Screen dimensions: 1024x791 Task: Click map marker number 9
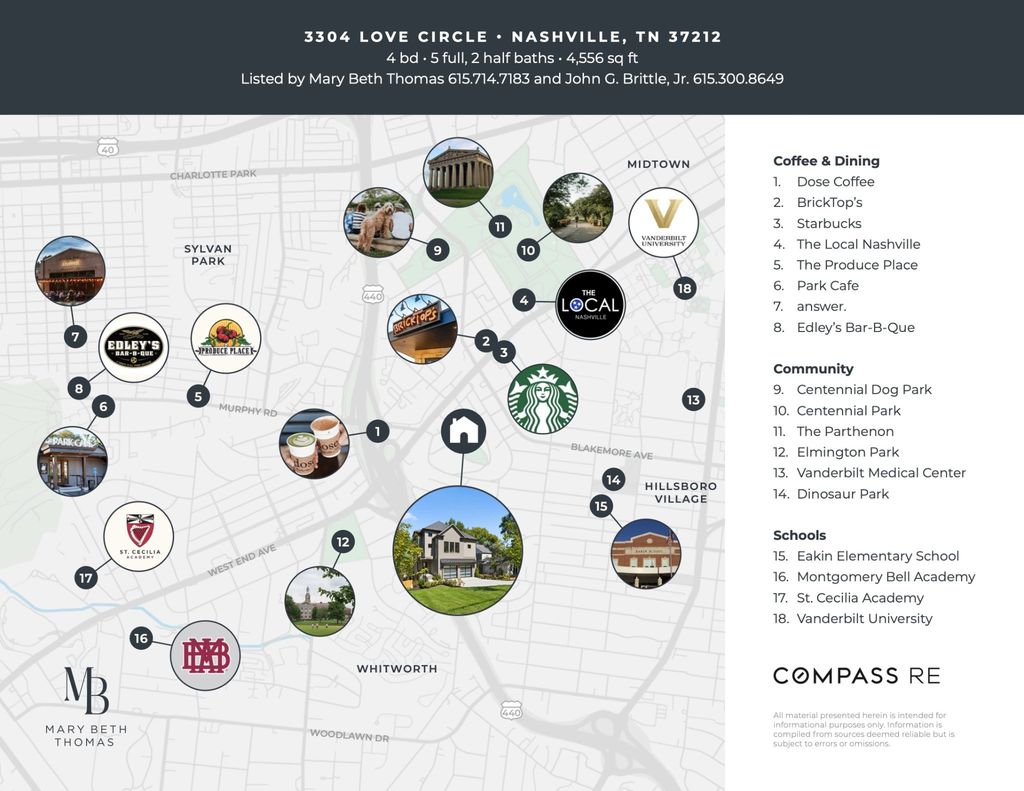pyautogui.click(x=438, y=250)
